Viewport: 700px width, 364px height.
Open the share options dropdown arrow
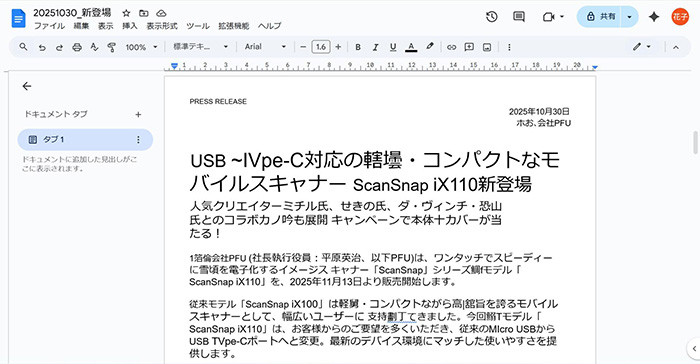(x=629, y=17)
